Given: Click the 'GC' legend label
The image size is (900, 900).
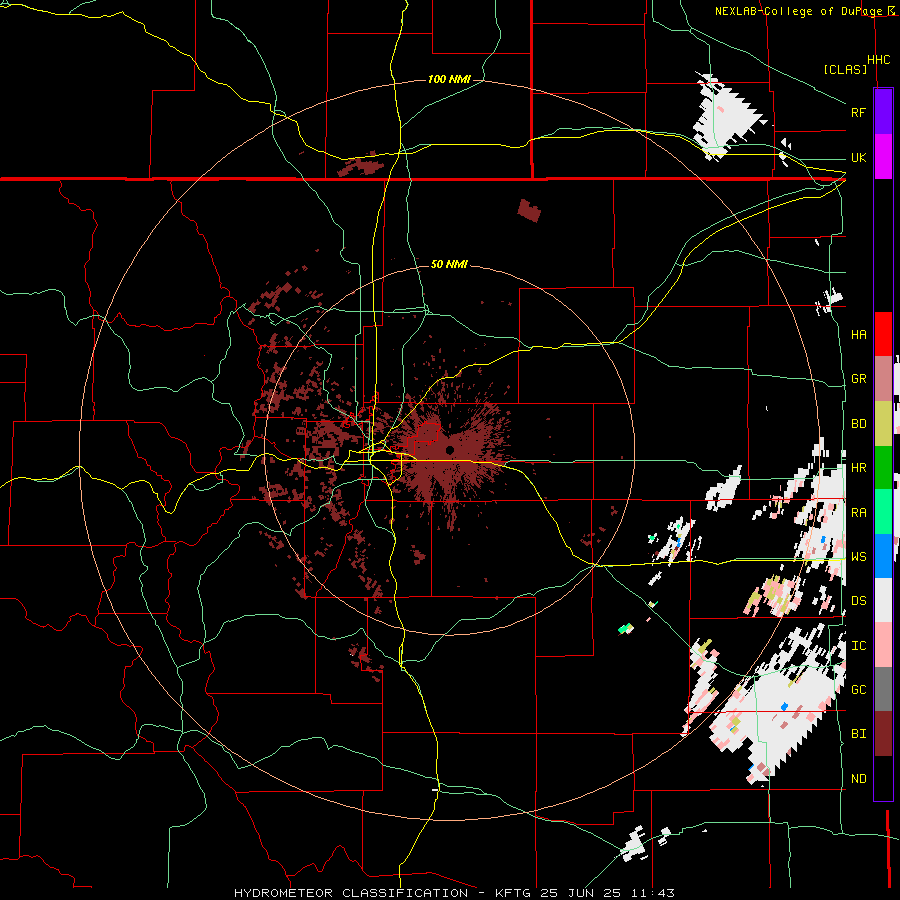Looking at the screenshot, I should tap(858, 689).
